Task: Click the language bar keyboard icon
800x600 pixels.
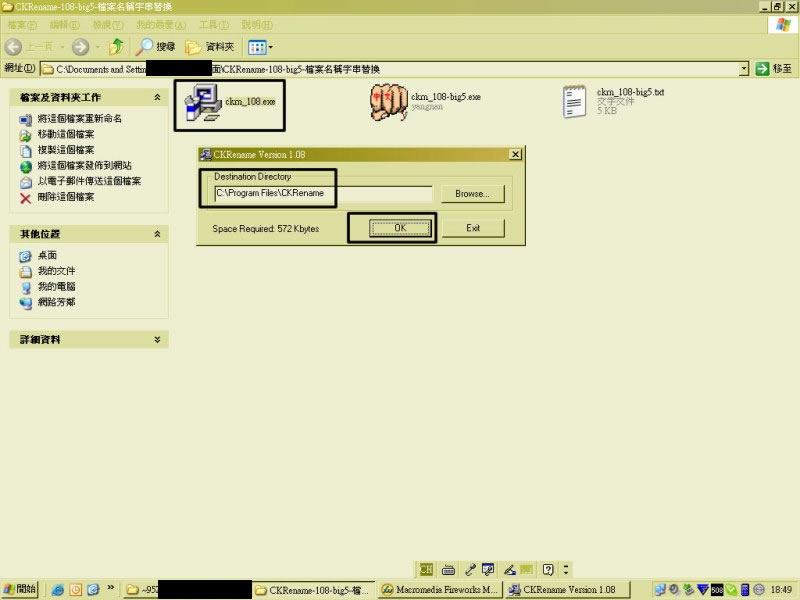Action: click(448, 569)
